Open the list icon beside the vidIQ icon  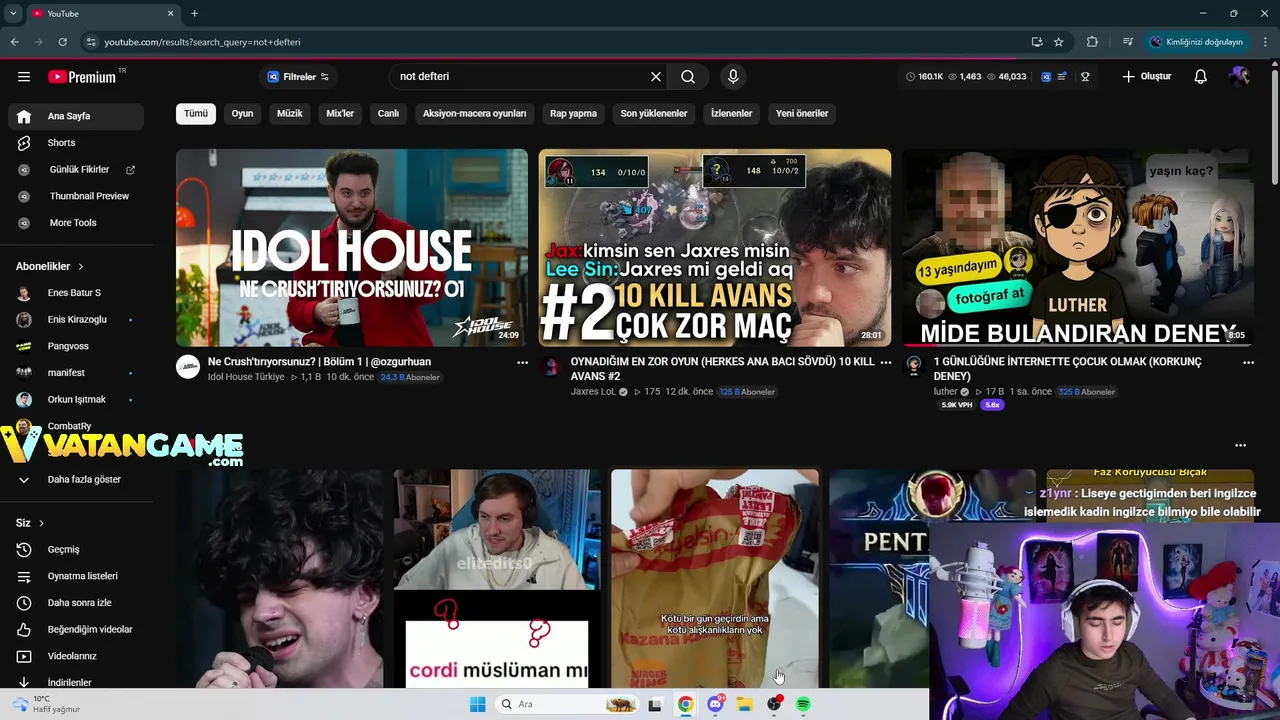click(1062, 77)
